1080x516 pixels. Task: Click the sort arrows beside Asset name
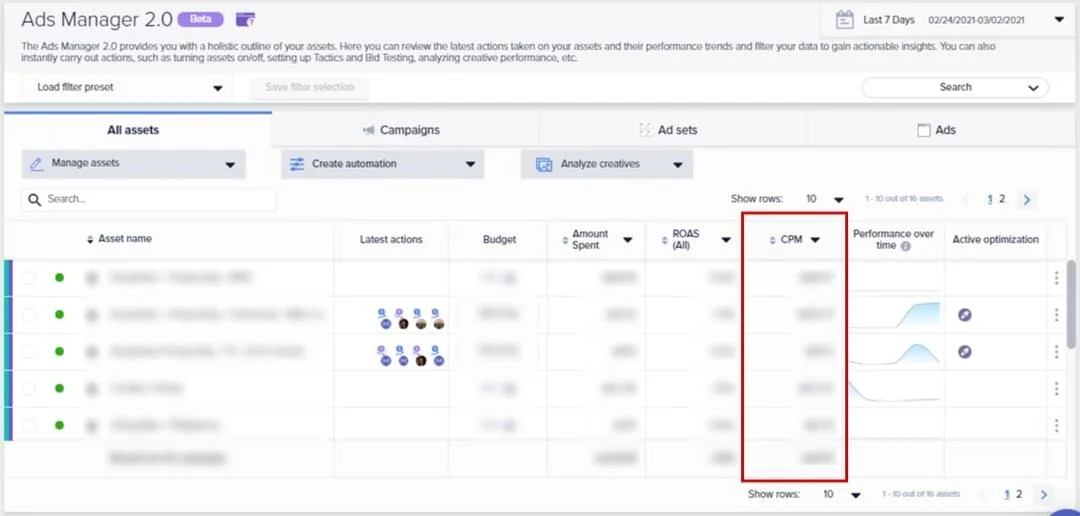(90, 239)
